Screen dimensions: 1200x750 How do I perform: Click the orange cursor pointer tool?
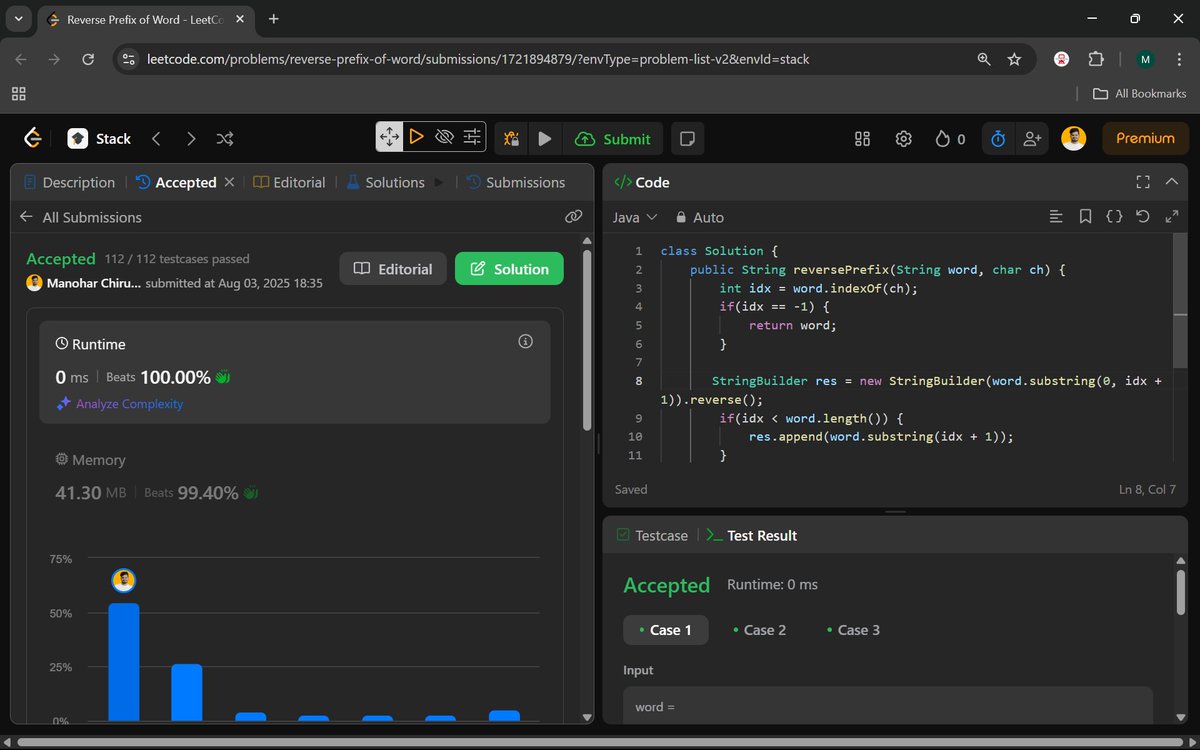point(417,137)
